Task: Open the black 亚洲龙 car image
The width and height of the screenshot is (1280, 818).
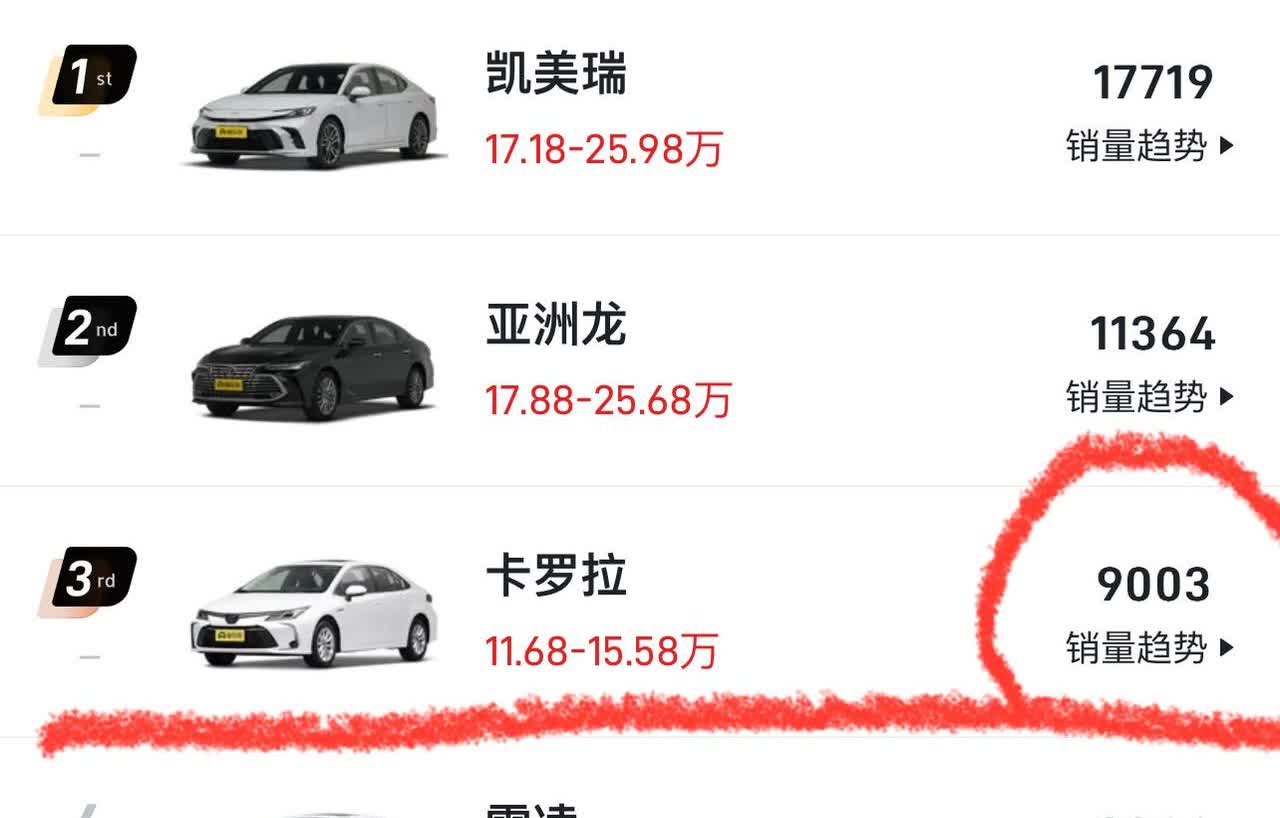Action: [x=315, y=366]
